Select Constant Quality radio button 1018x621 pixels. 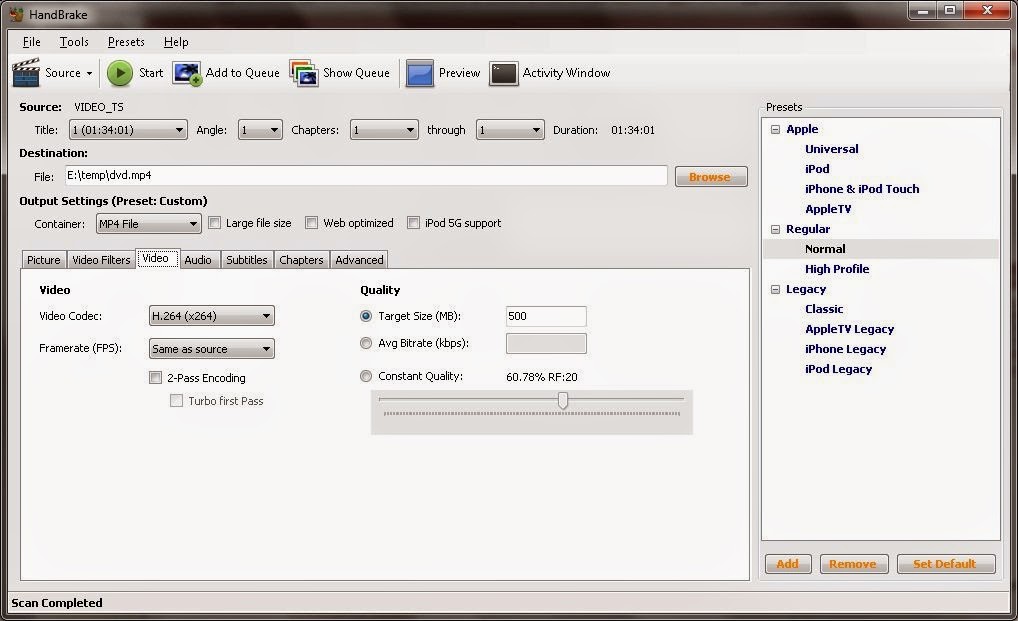(366, 376)
